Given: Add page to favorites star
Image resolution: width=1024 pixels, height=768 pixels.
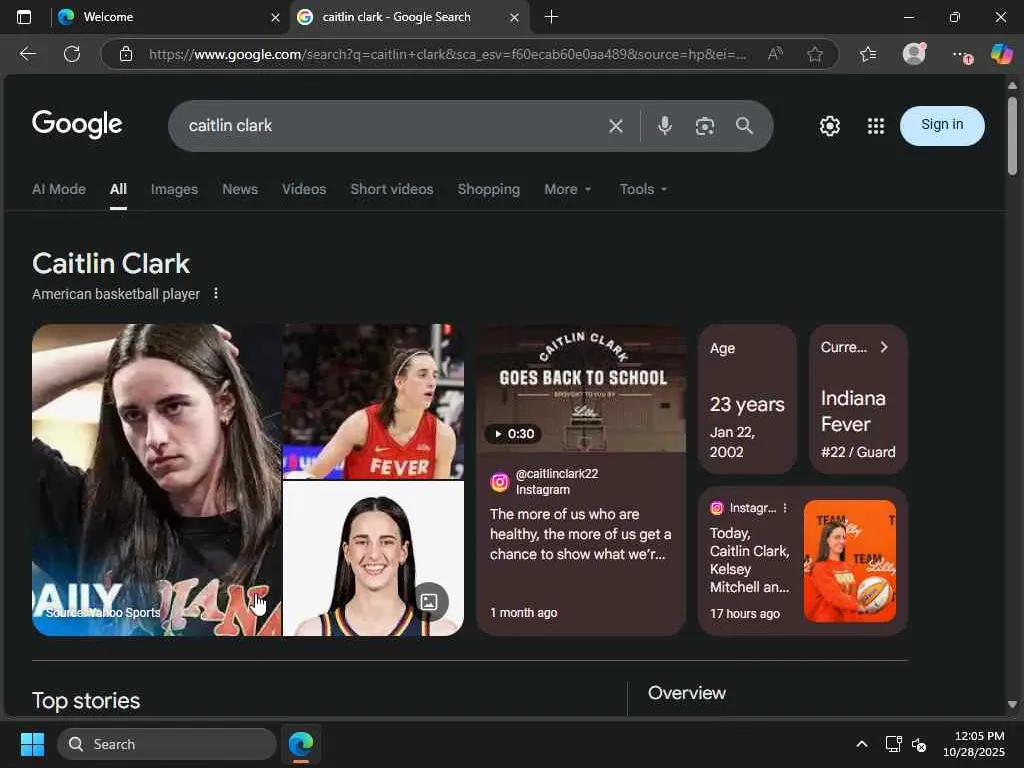Looking at the screenshot, I should 814,54.
